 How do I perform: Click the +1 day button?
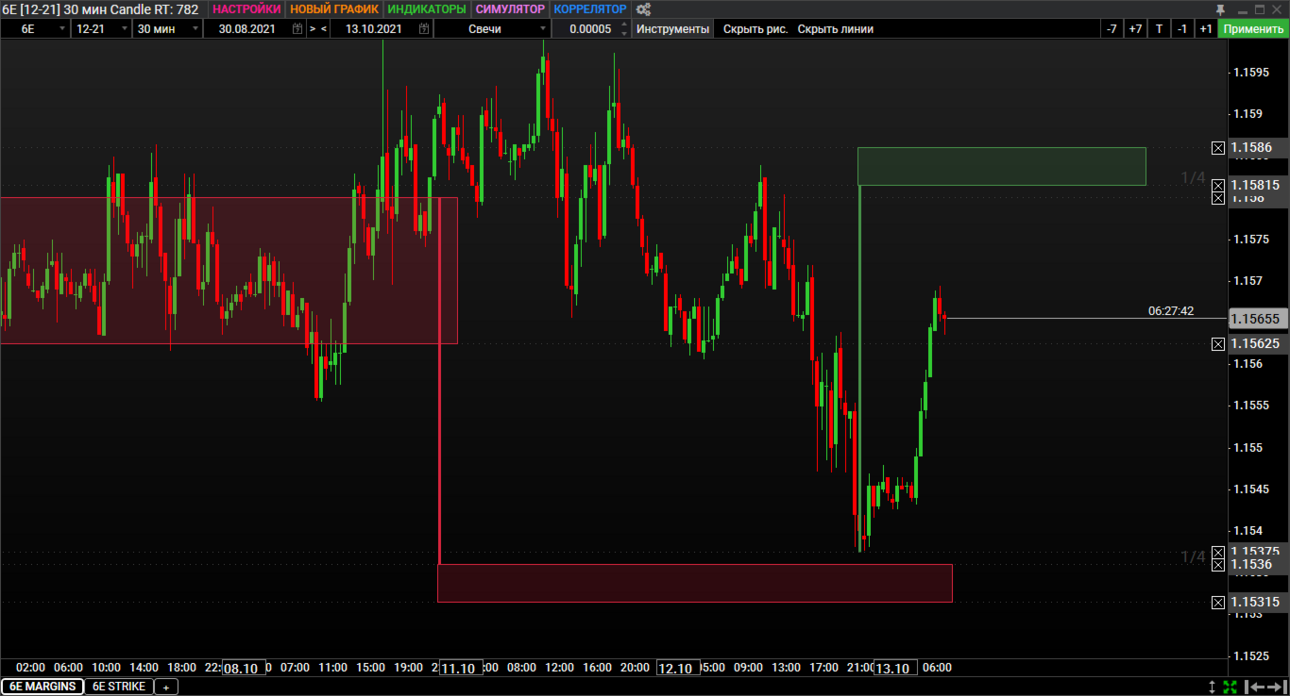click(x=1206, y=29)
